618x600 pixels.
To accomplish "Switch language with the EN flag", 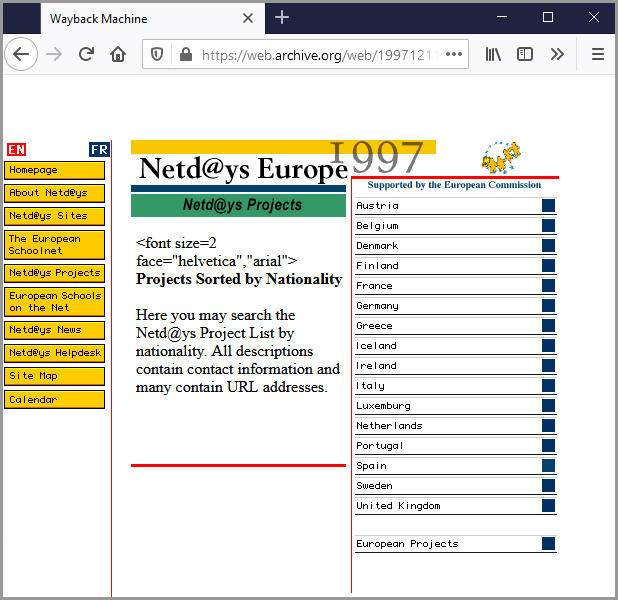I will click(16, 150).
